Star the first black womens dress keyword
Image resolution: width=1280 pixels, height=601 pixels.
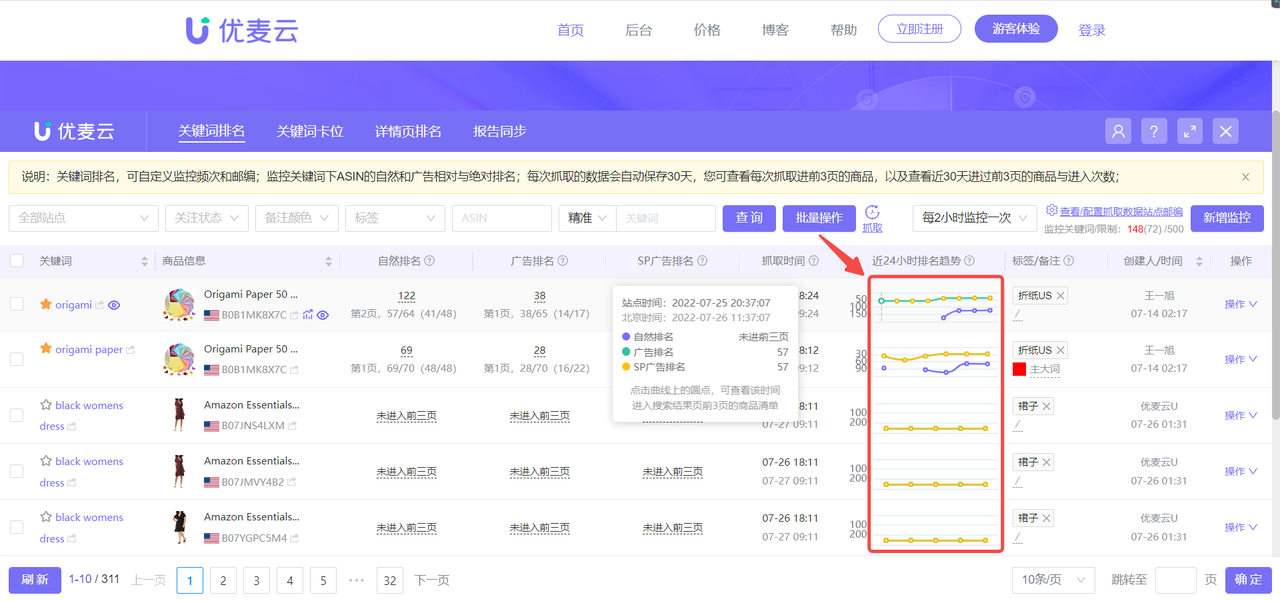[x=44, y=405]
